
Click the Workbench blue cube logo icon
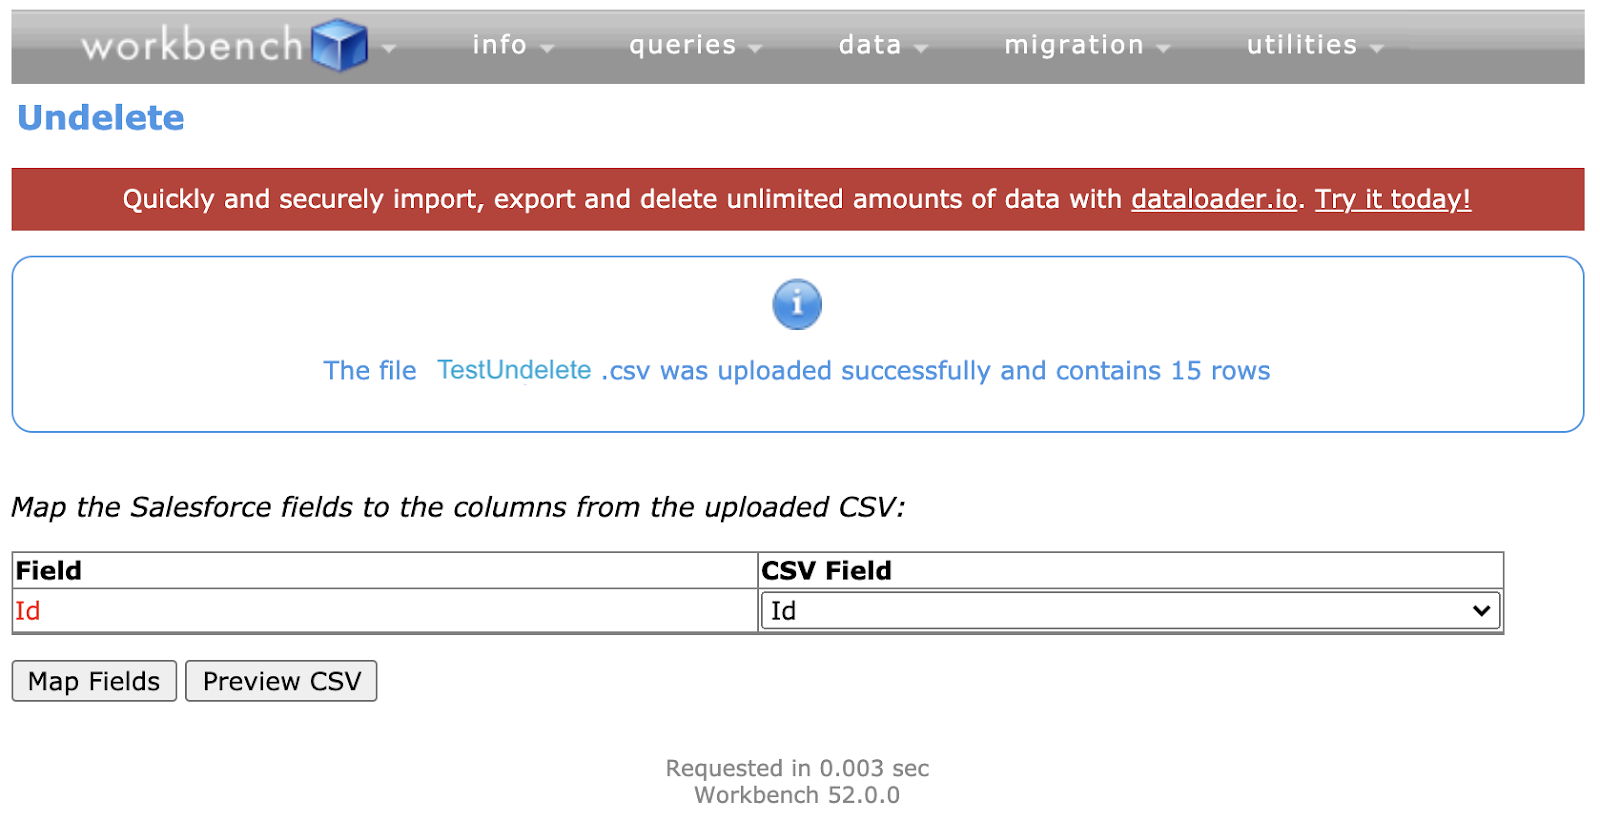coord(339,45)
